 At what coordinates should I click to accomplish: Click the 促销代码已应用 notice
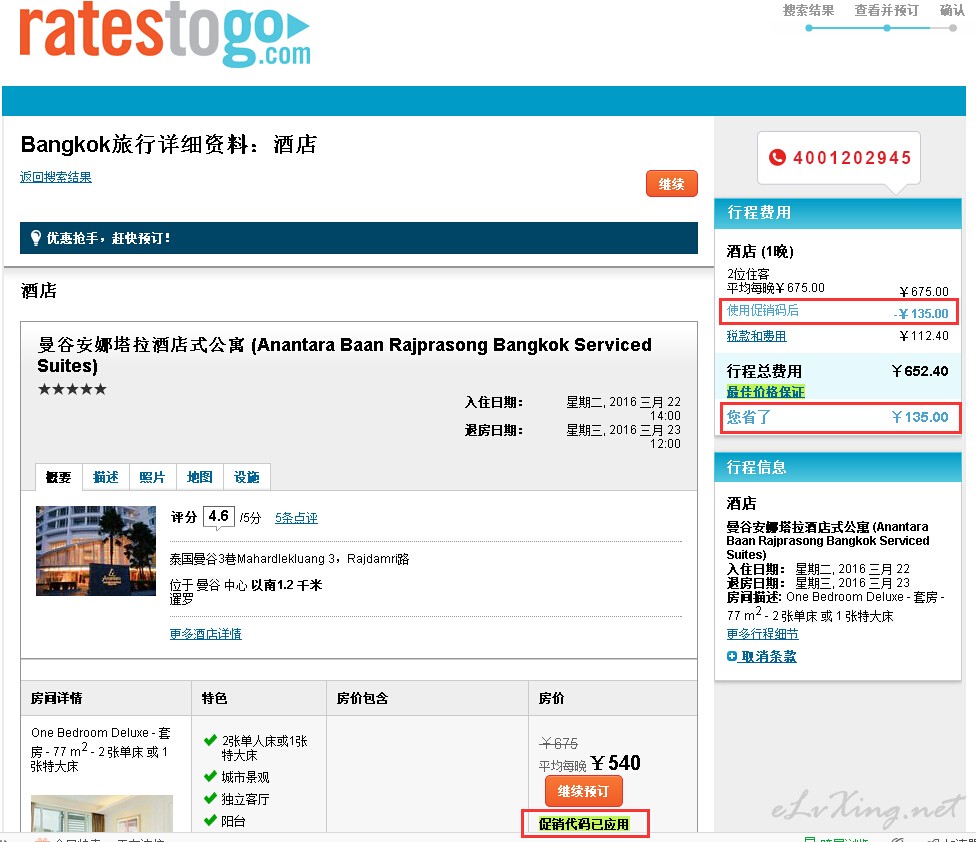[584, 824]
